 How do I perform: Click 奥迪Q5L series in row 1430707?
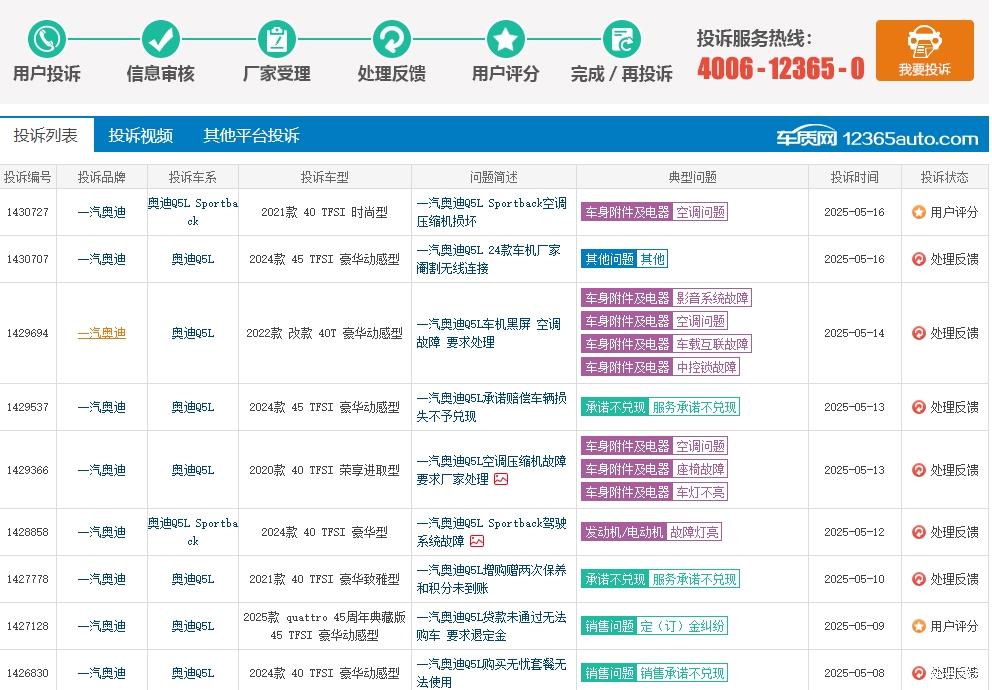point(193,259)
